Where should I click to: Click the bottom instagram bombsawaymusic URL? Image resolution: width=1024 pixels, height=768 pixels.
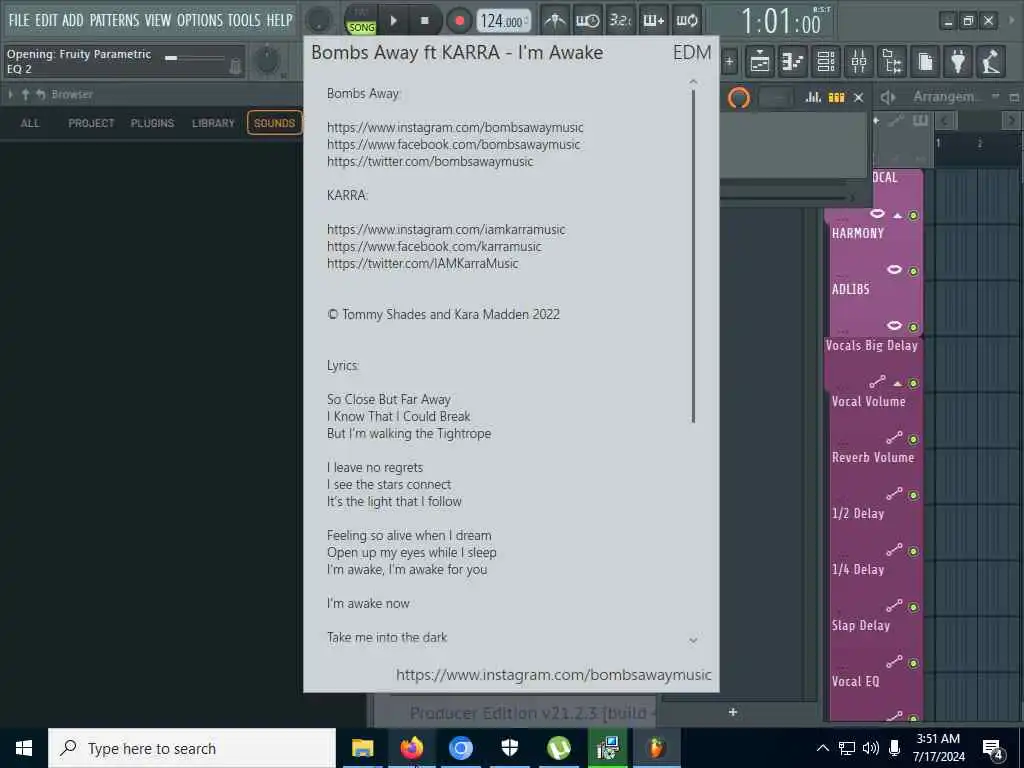pos(554,675)
